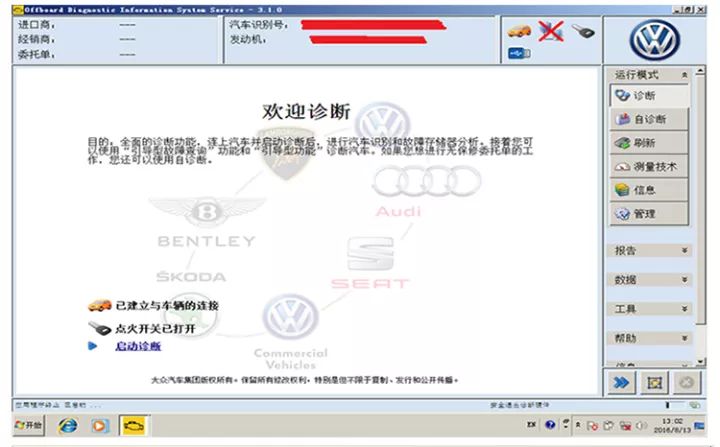Click the fullscreen view icon button
Viewport: 720px width, 447px height.
click(654, 382)
